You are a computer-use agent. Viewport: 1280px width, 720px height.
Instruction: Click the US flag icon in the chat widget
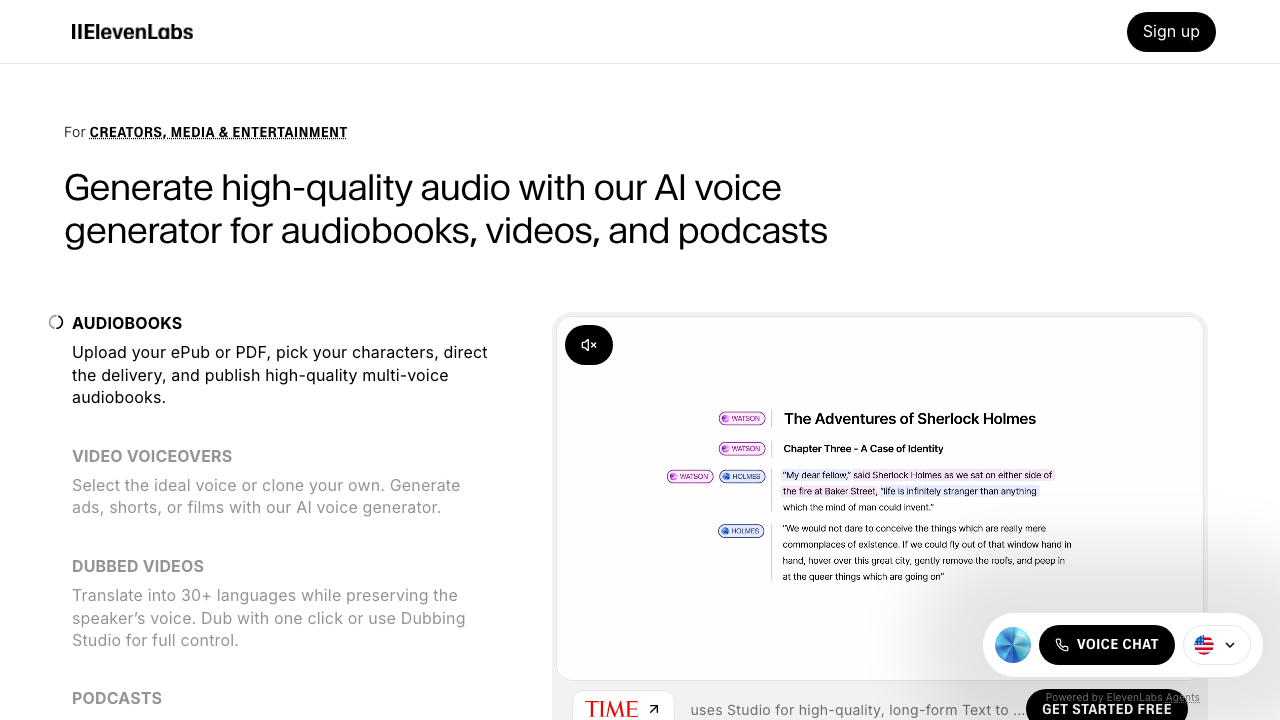pos(1204,645)
